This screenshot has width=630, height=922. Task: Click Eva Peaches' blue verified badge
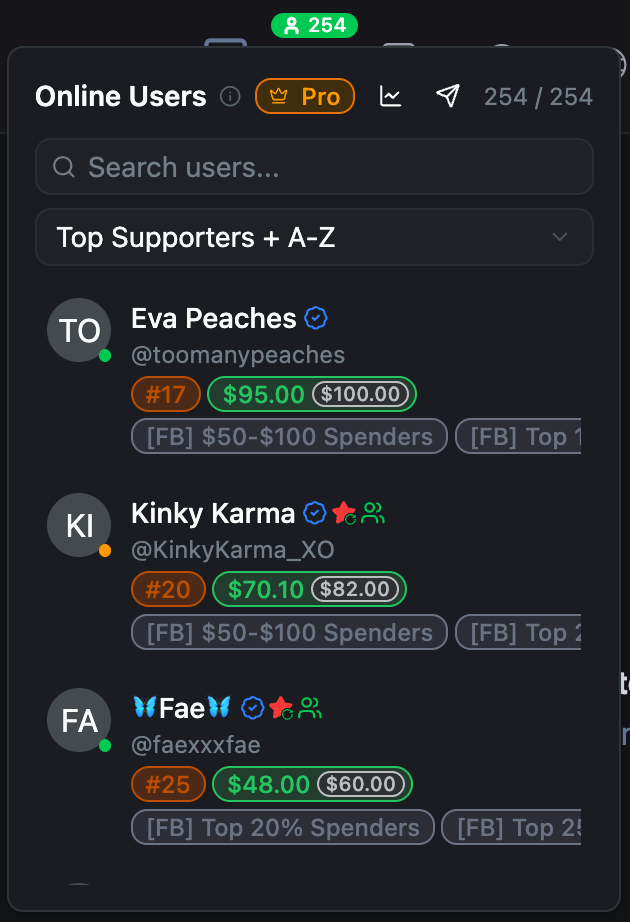click(x=317, y=317)
